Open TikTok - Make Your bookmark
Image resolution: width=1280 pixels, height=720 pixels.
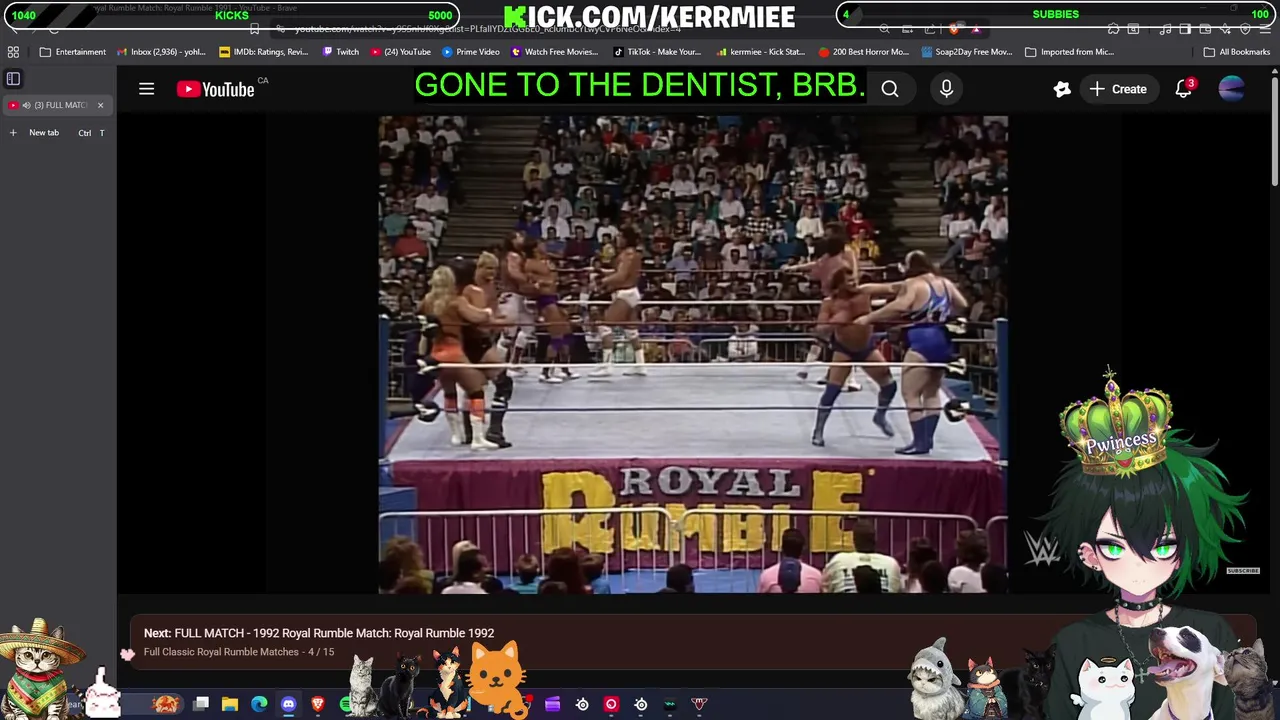click(x=657, y=52)
